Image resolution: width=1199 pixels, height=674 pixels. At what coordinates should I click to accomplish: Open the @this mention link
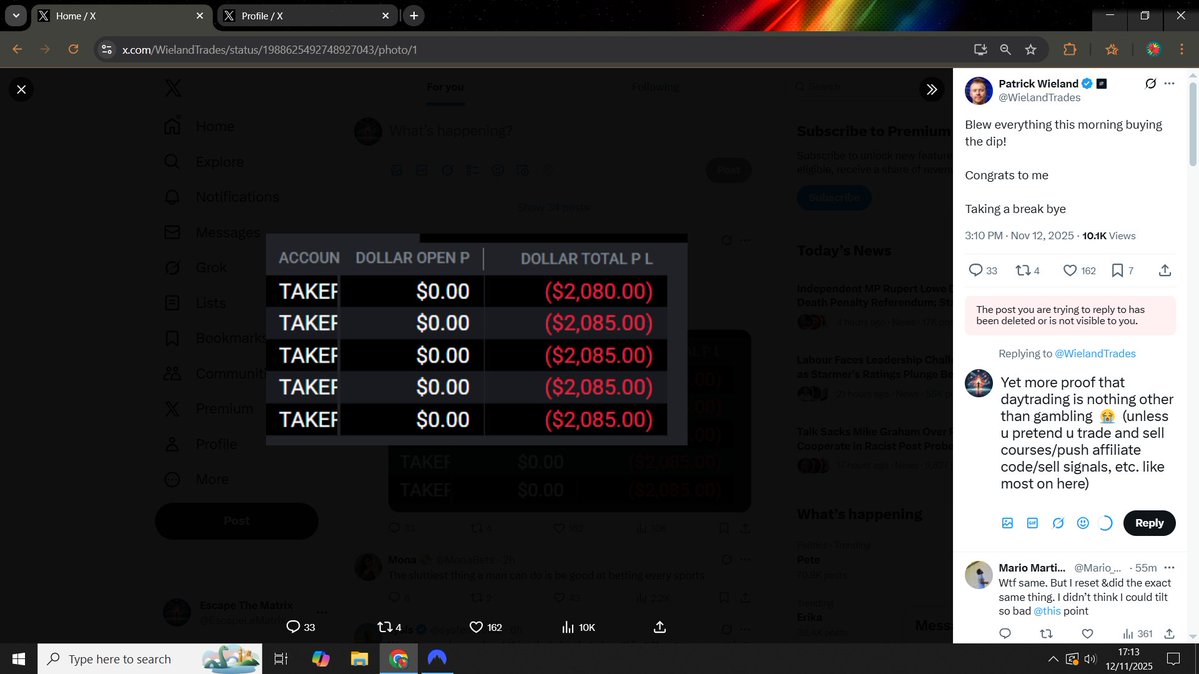[x=1047, y=611]
